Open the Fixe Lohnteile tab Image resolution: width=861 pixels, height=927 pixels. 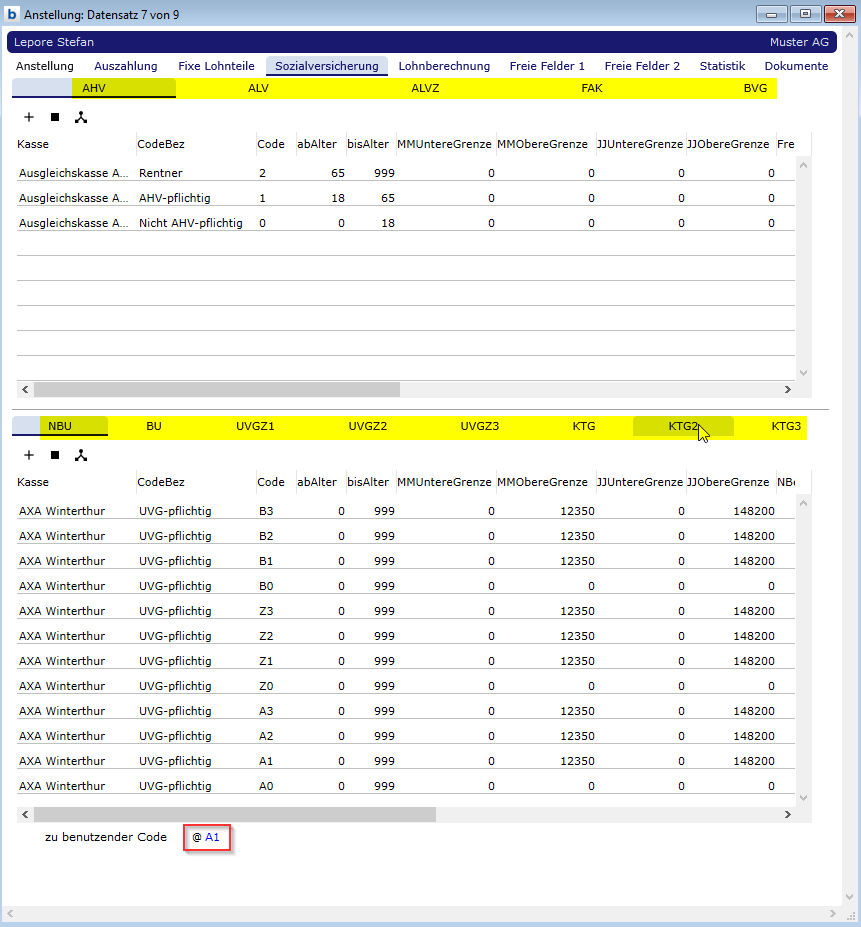[x=216, y=66]
